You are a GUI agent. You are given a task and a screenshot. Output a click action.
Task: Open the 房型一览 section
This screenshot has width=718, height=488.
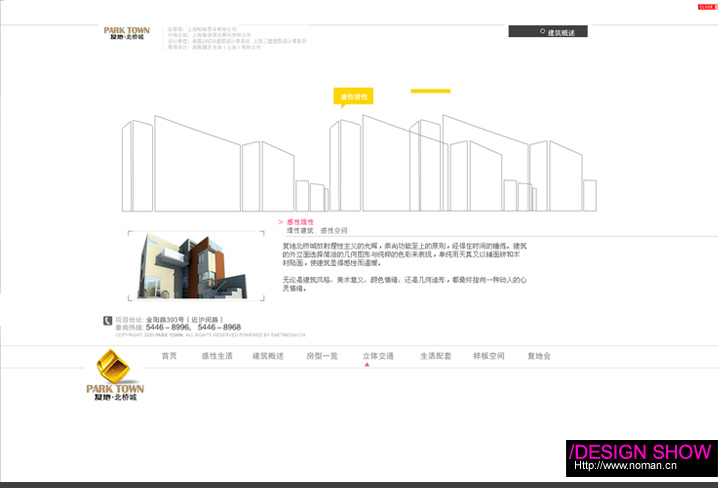[322, 356]
